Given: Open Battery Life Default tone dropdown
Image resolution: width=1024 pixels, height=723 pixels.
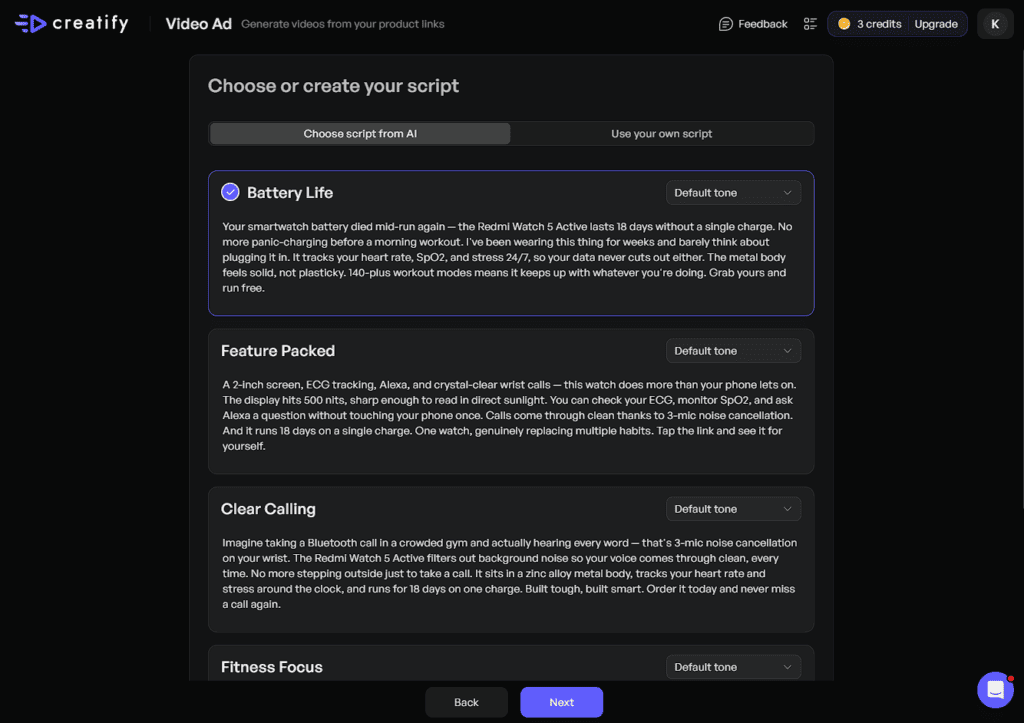Looking at the screenshot, I should [x=733, y=193].
